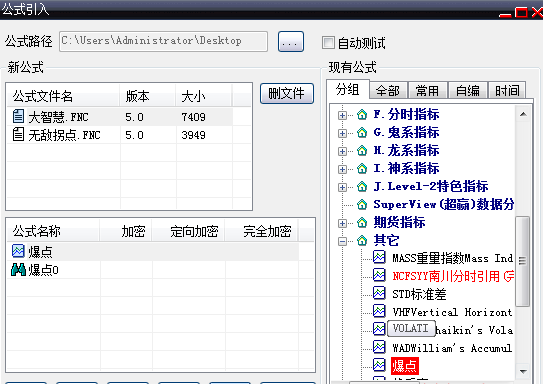The width and height of the screenshot is (543, 384).
Task: Click the chart icon of STD标准差
Action: (379, 293)
